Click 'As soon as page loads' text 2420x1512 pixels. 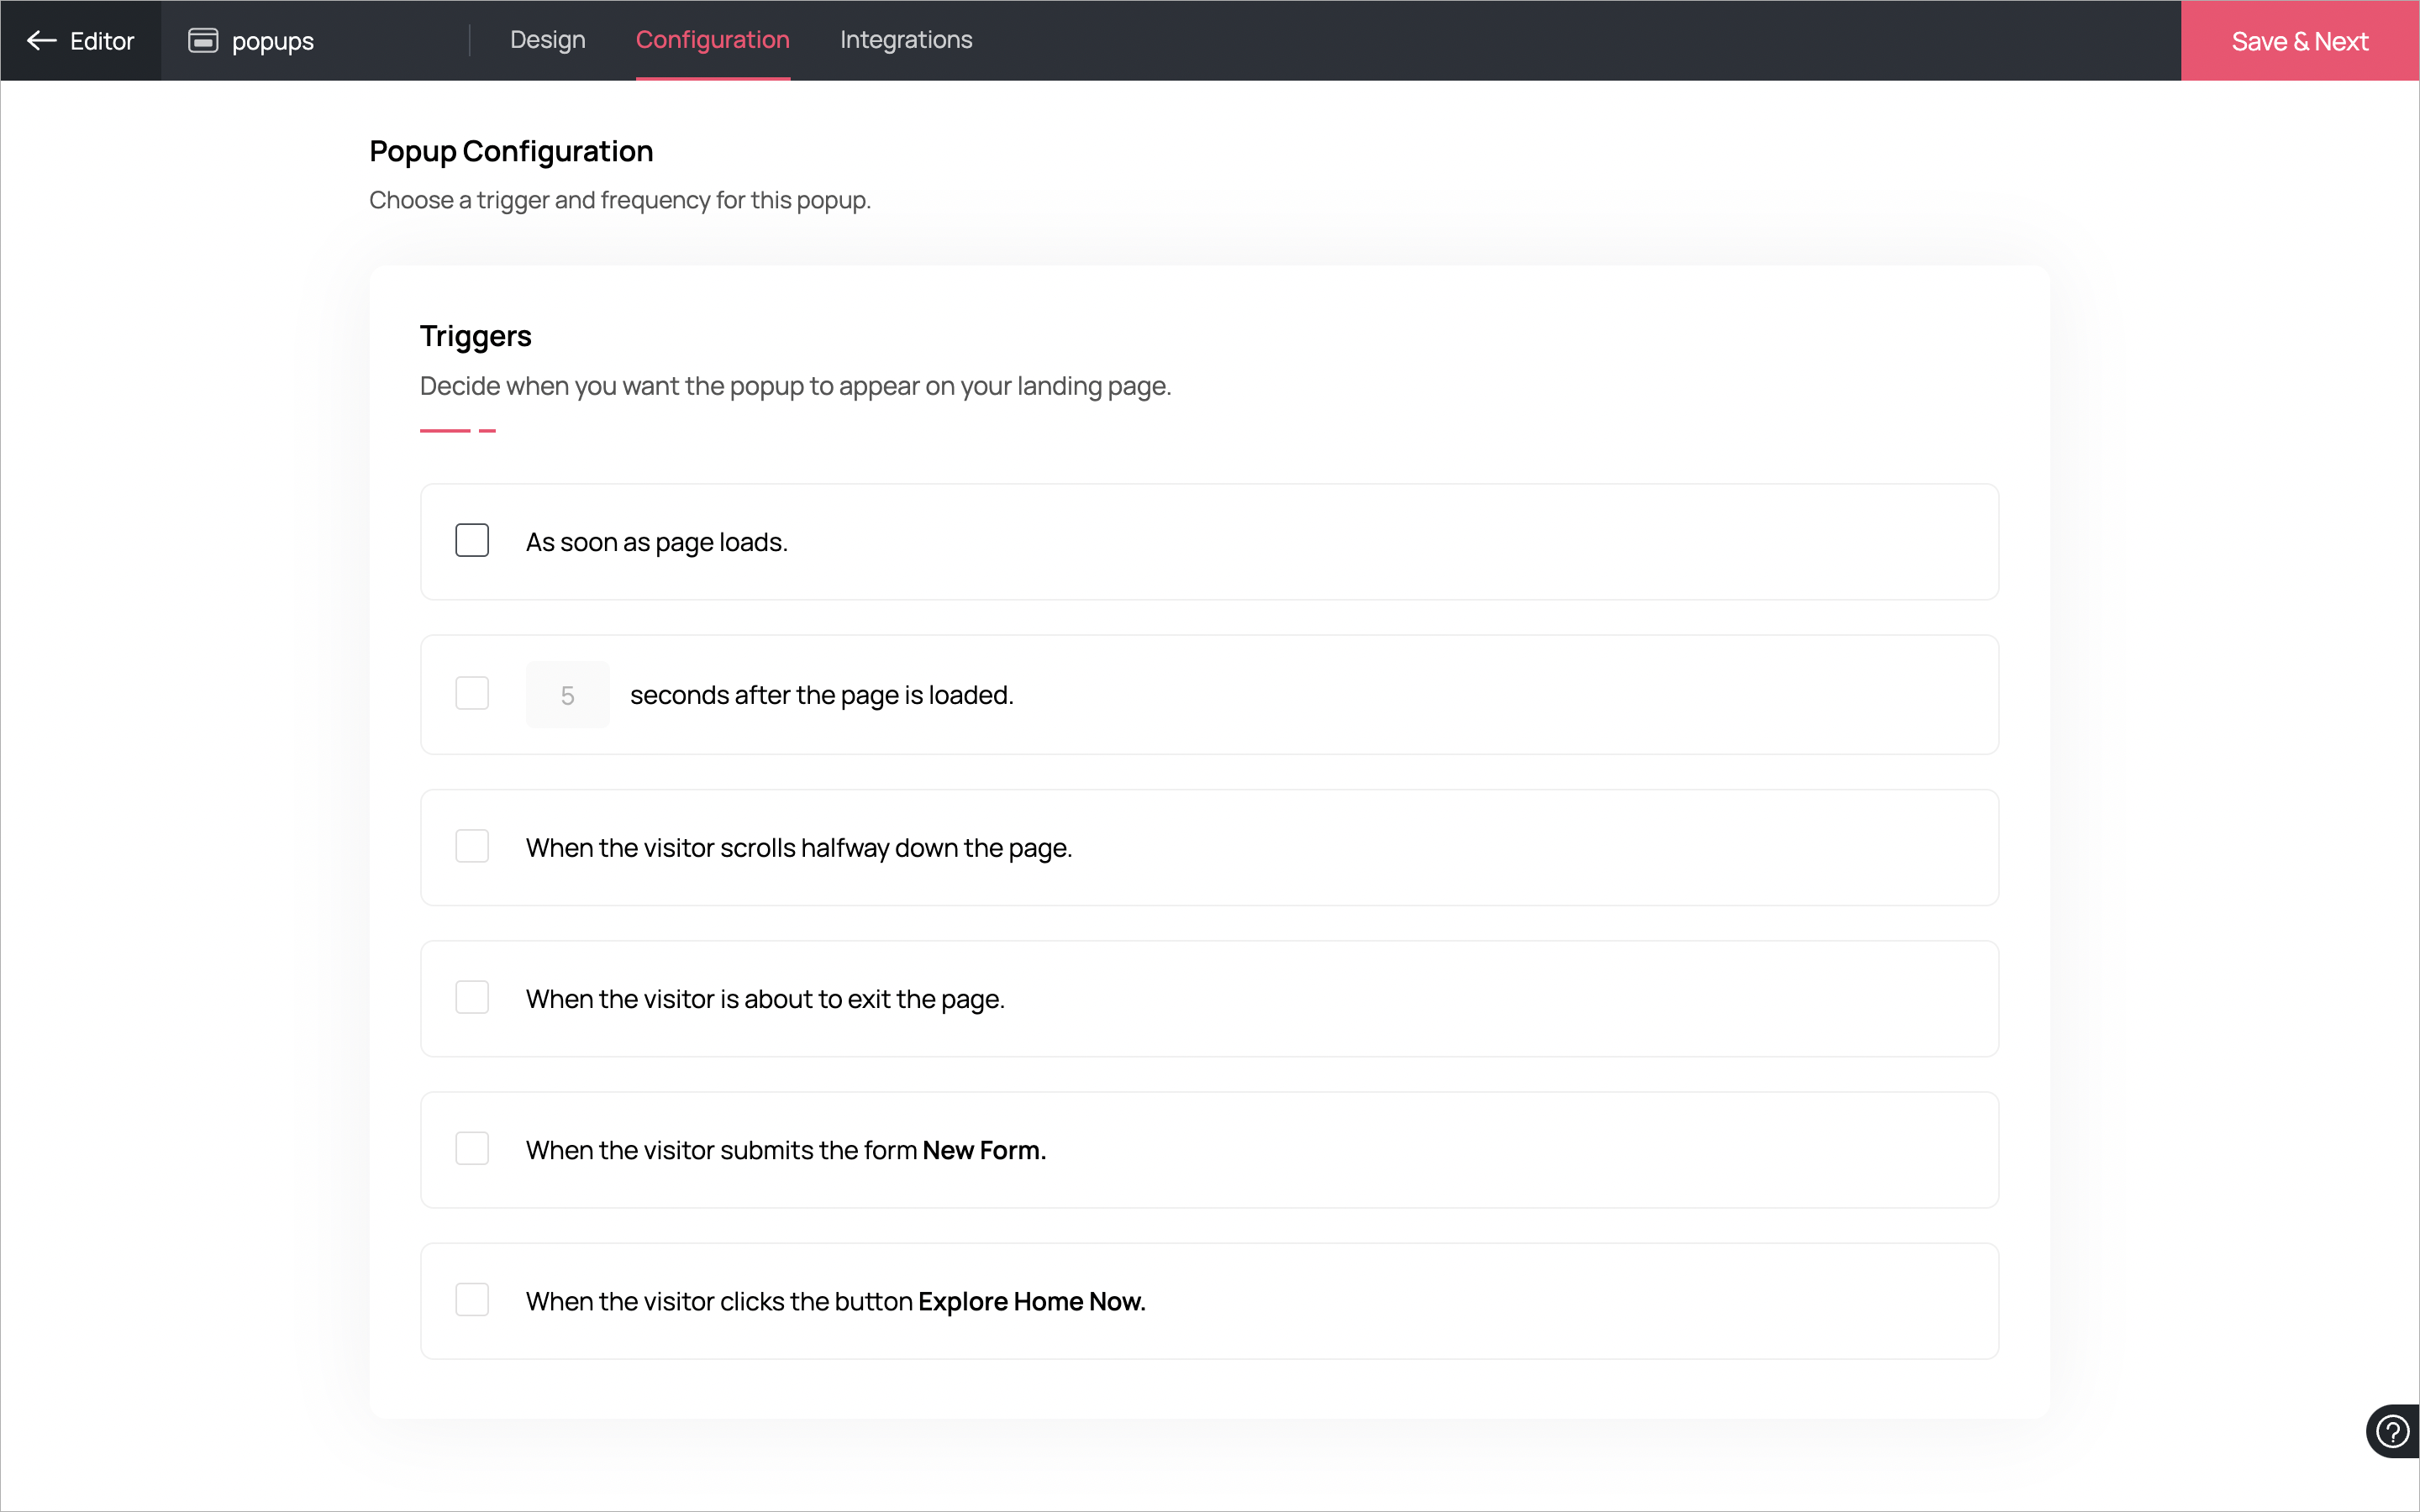(x=656, y=542)
